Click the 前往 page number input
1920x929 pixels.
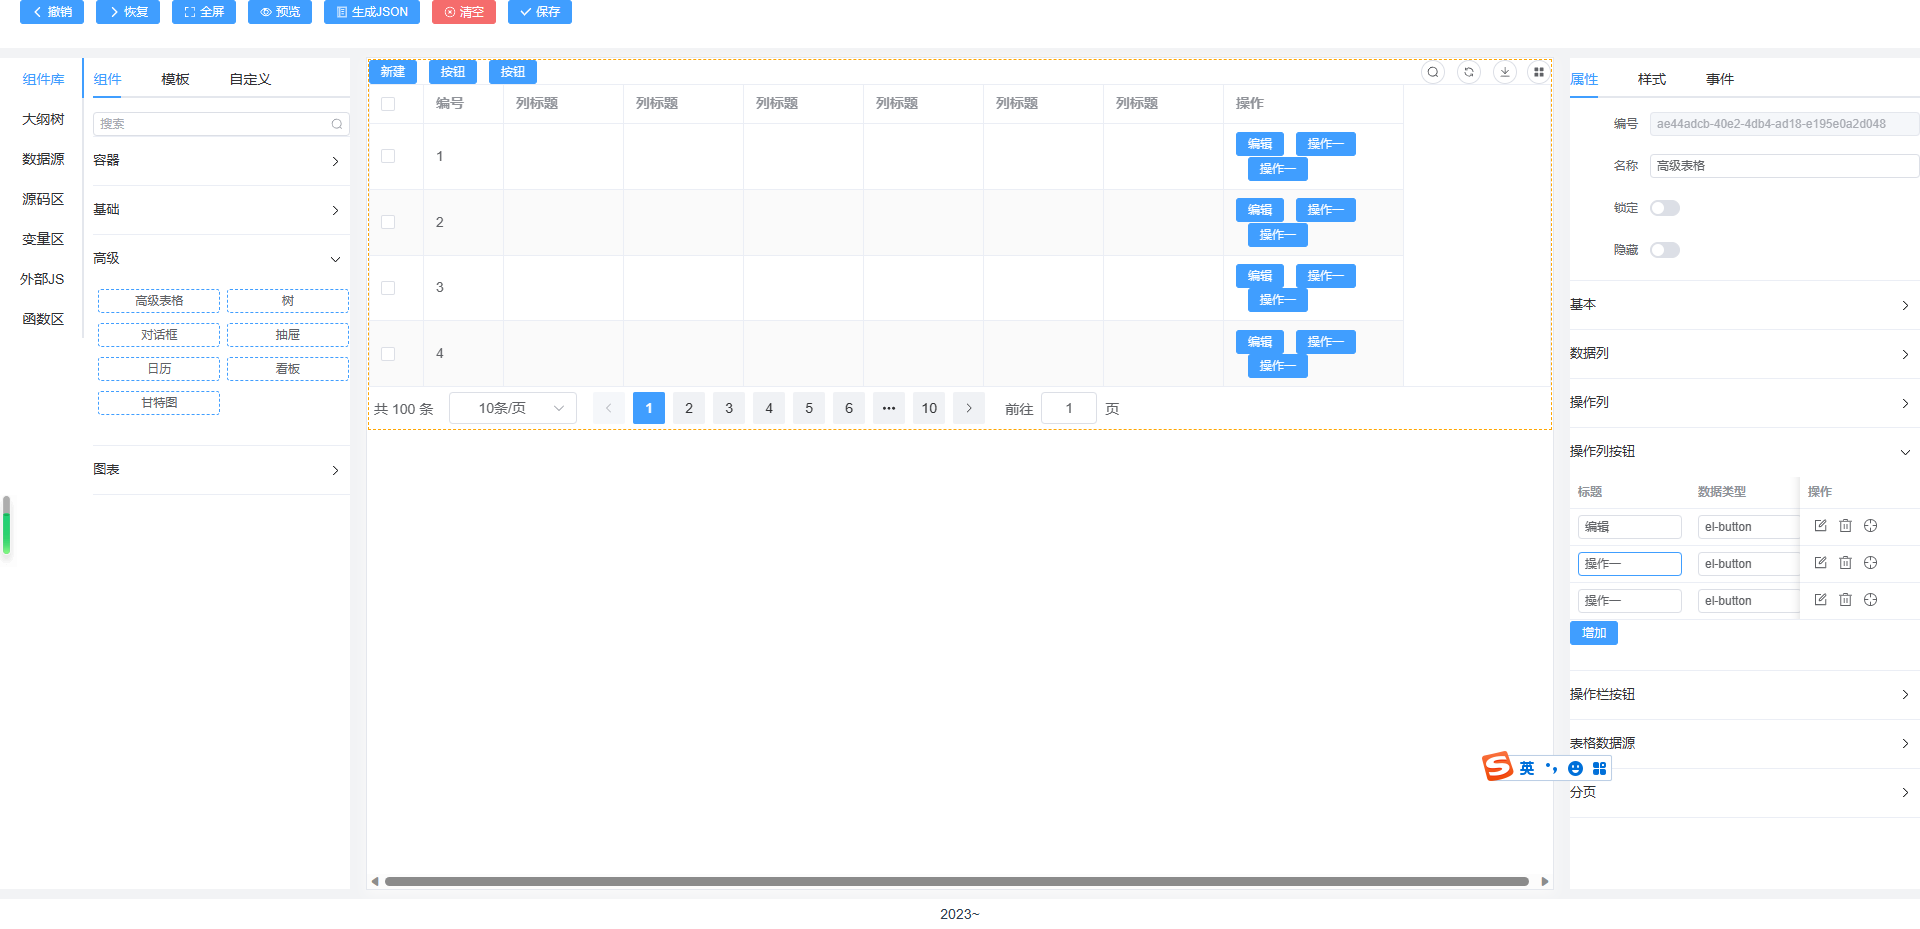point(1069,408)
